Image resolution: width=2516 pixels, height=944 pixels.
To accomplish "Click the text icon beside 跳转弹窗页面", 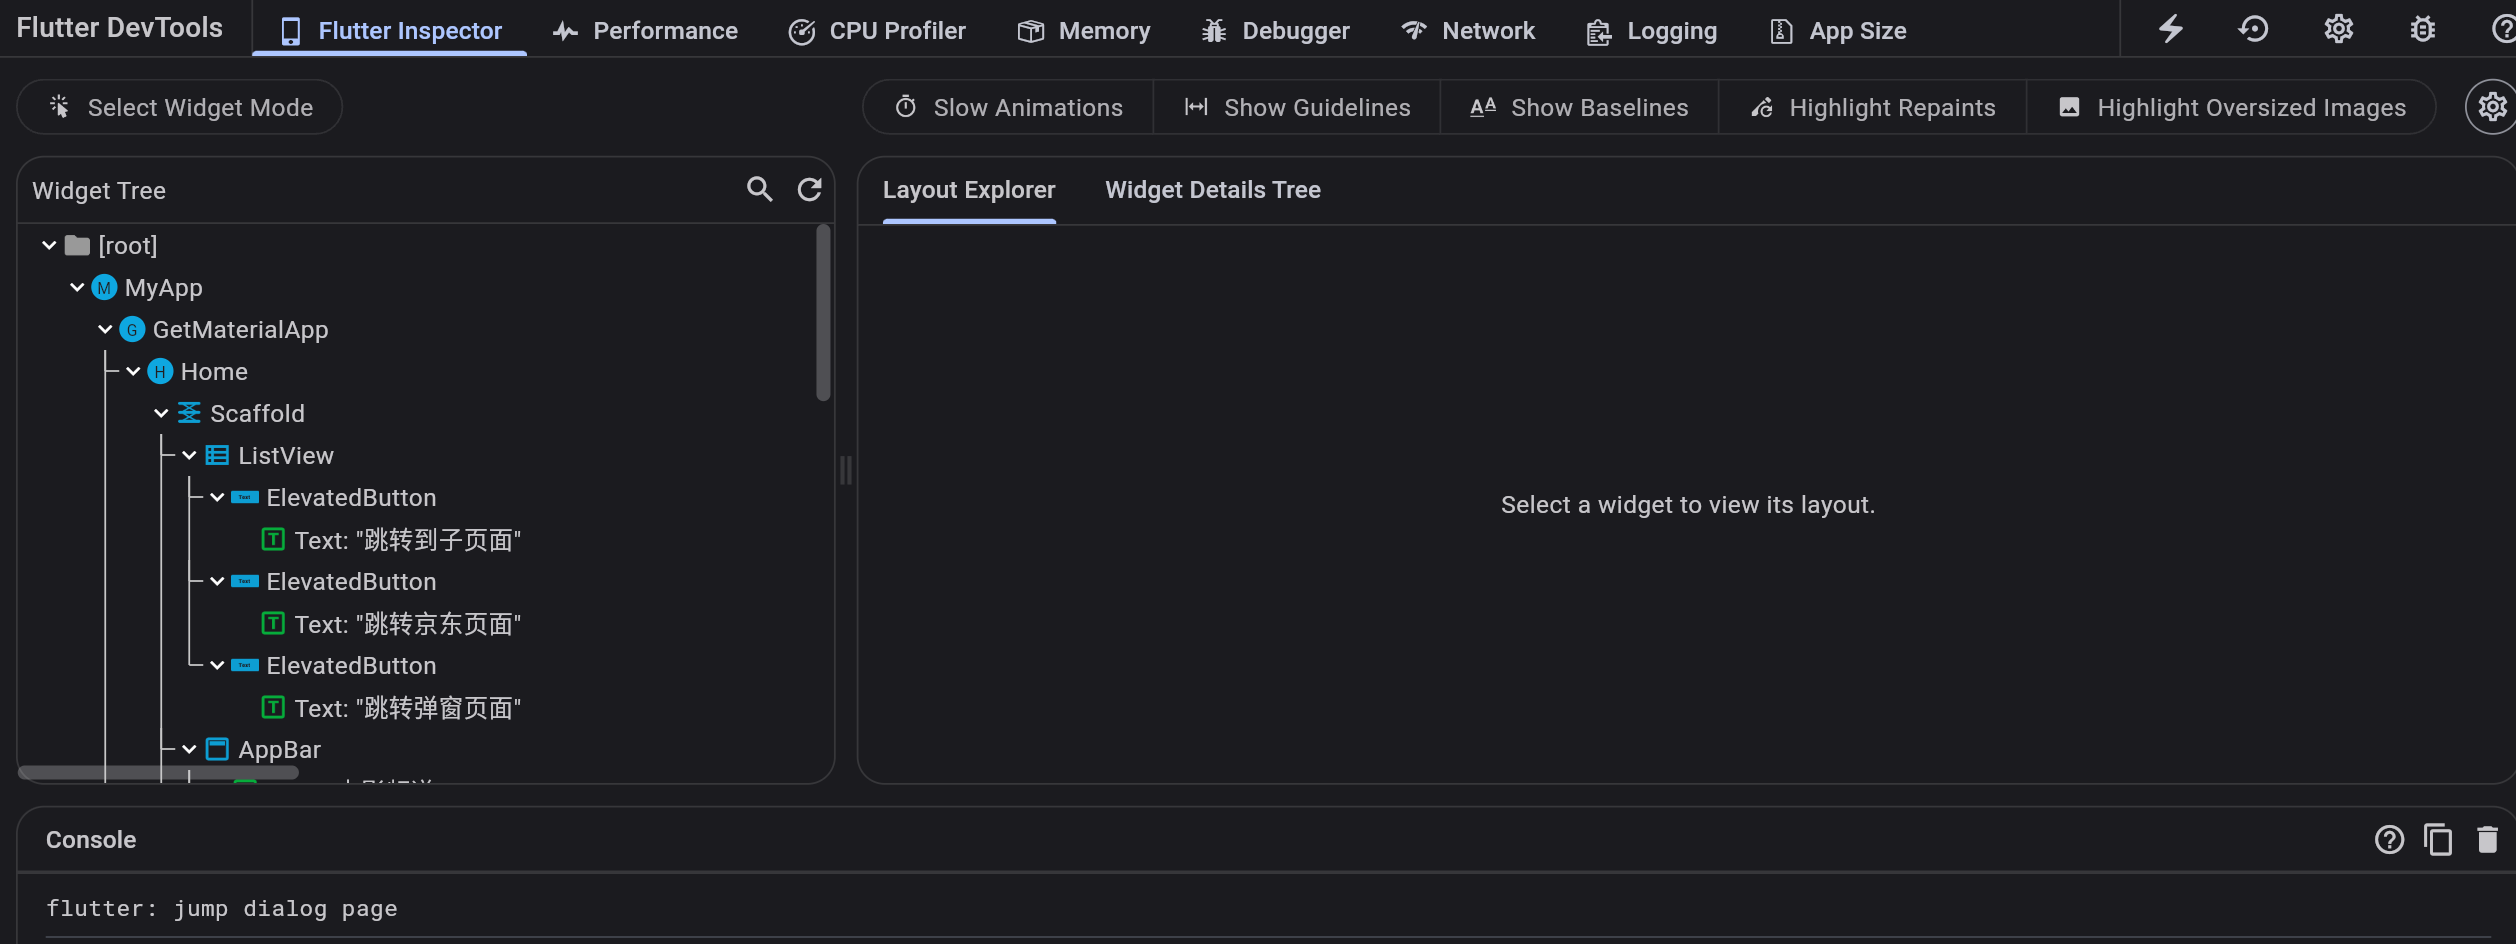I will pyautogui.click(x=273, y=708).
